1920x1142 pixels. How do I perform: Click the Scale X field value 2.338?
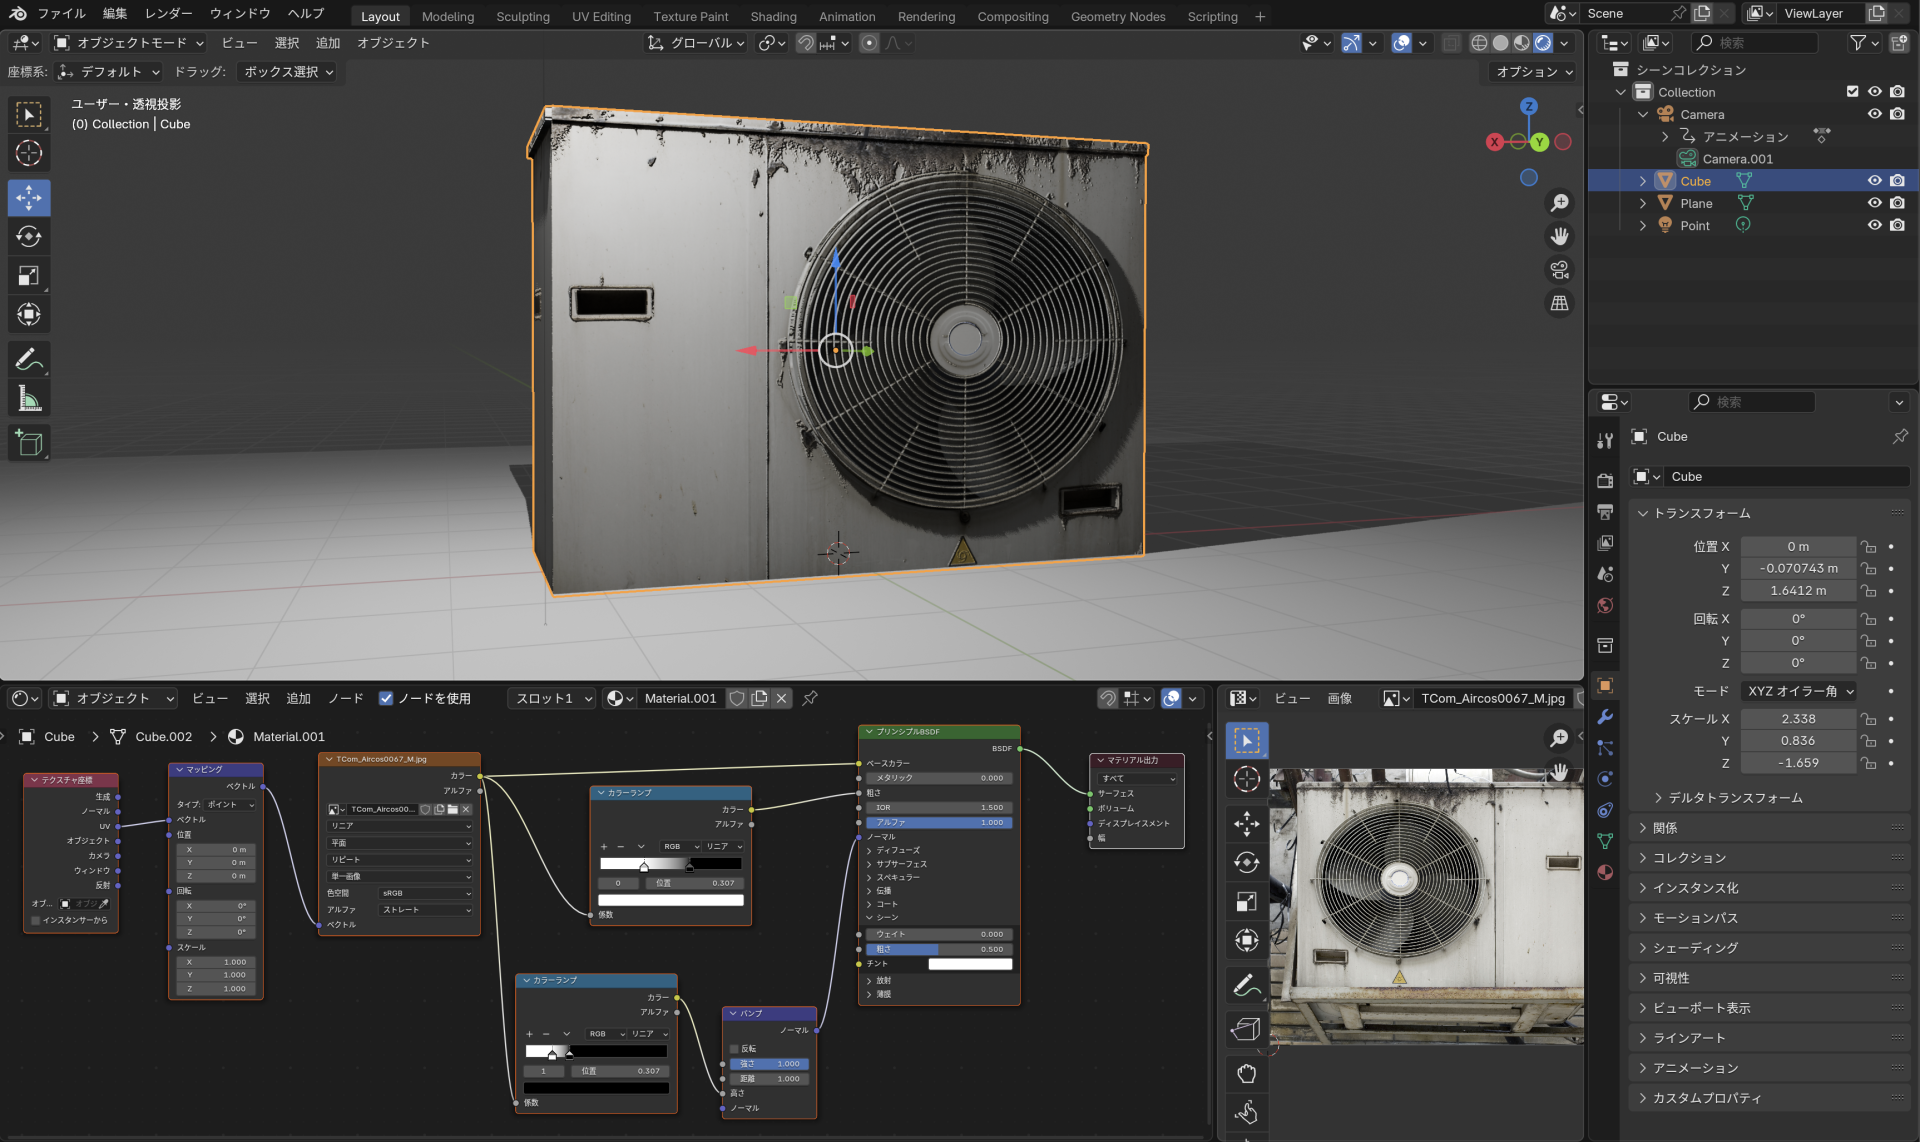[1797, 718]
